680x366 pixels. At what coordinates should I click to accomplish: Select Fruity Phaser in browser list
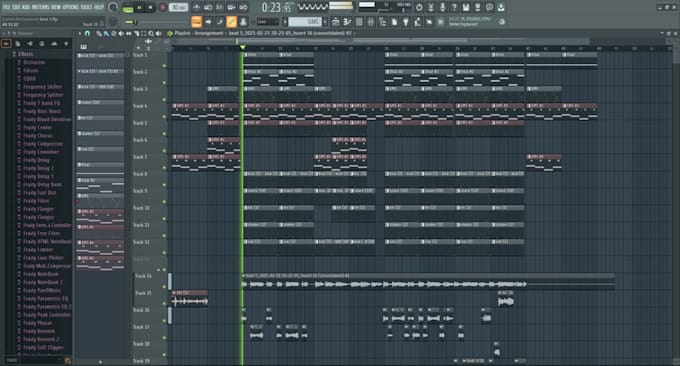coord(38,323)
